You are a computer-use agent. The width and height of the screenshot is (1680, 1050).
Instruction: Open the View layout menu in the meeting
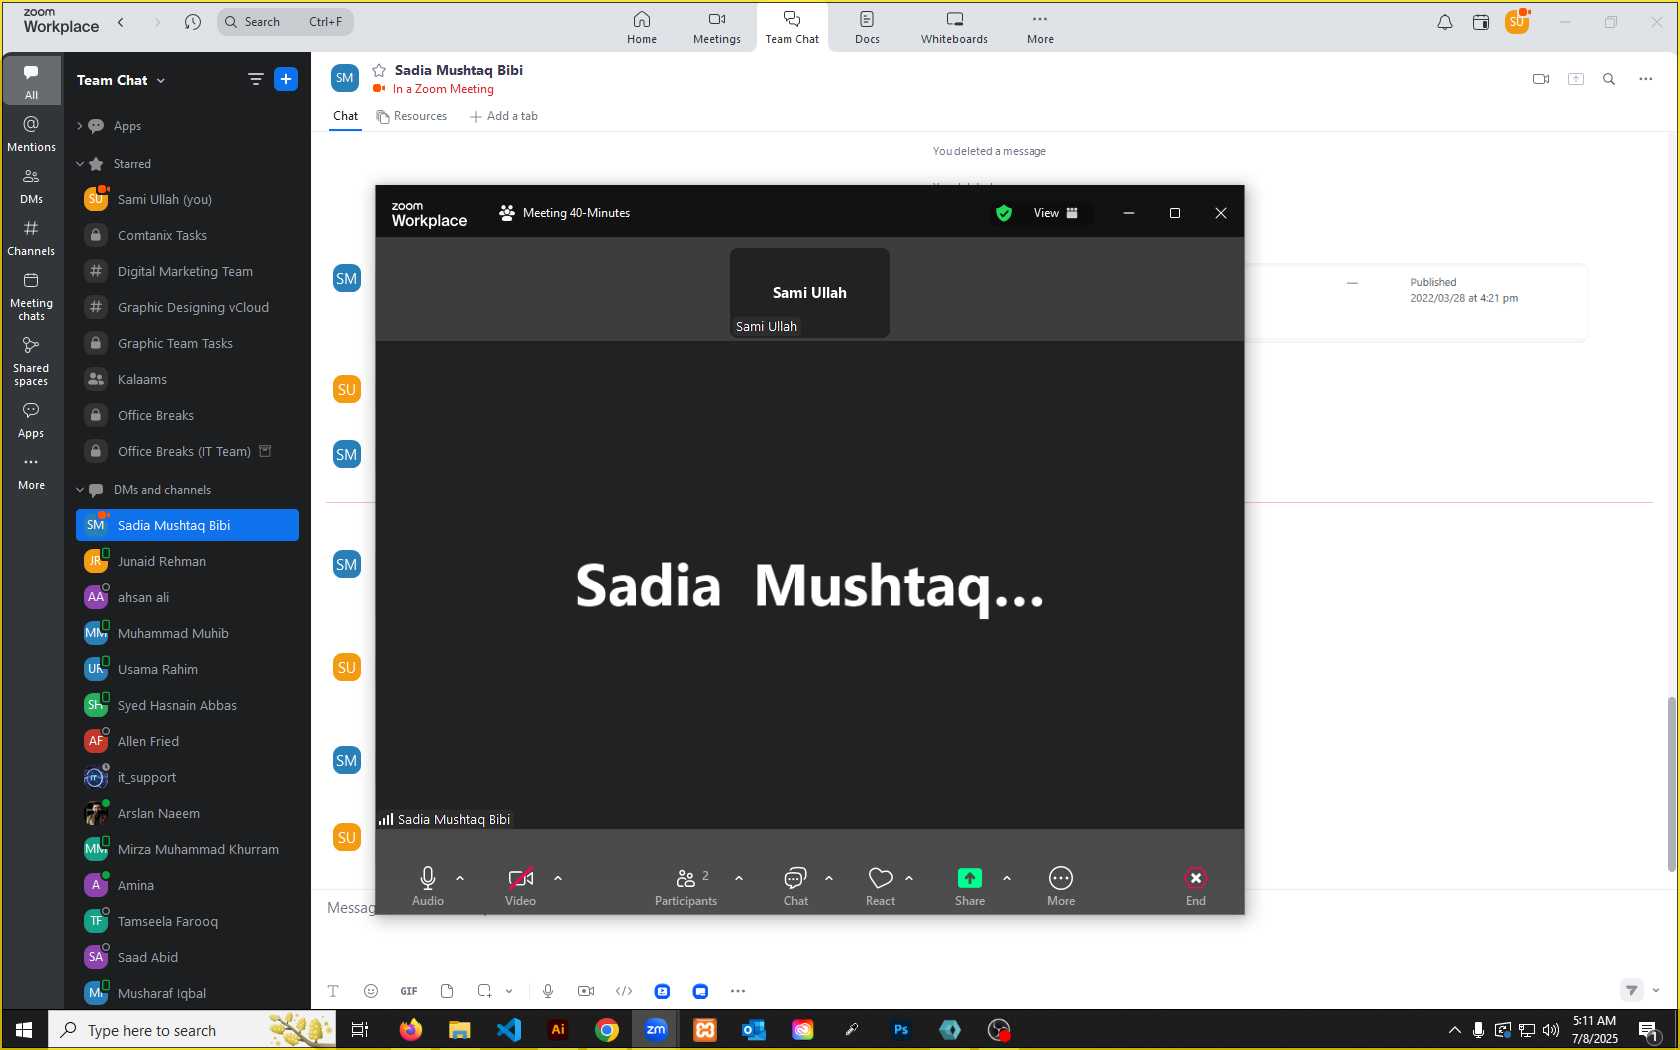[x=1056, y=213]
